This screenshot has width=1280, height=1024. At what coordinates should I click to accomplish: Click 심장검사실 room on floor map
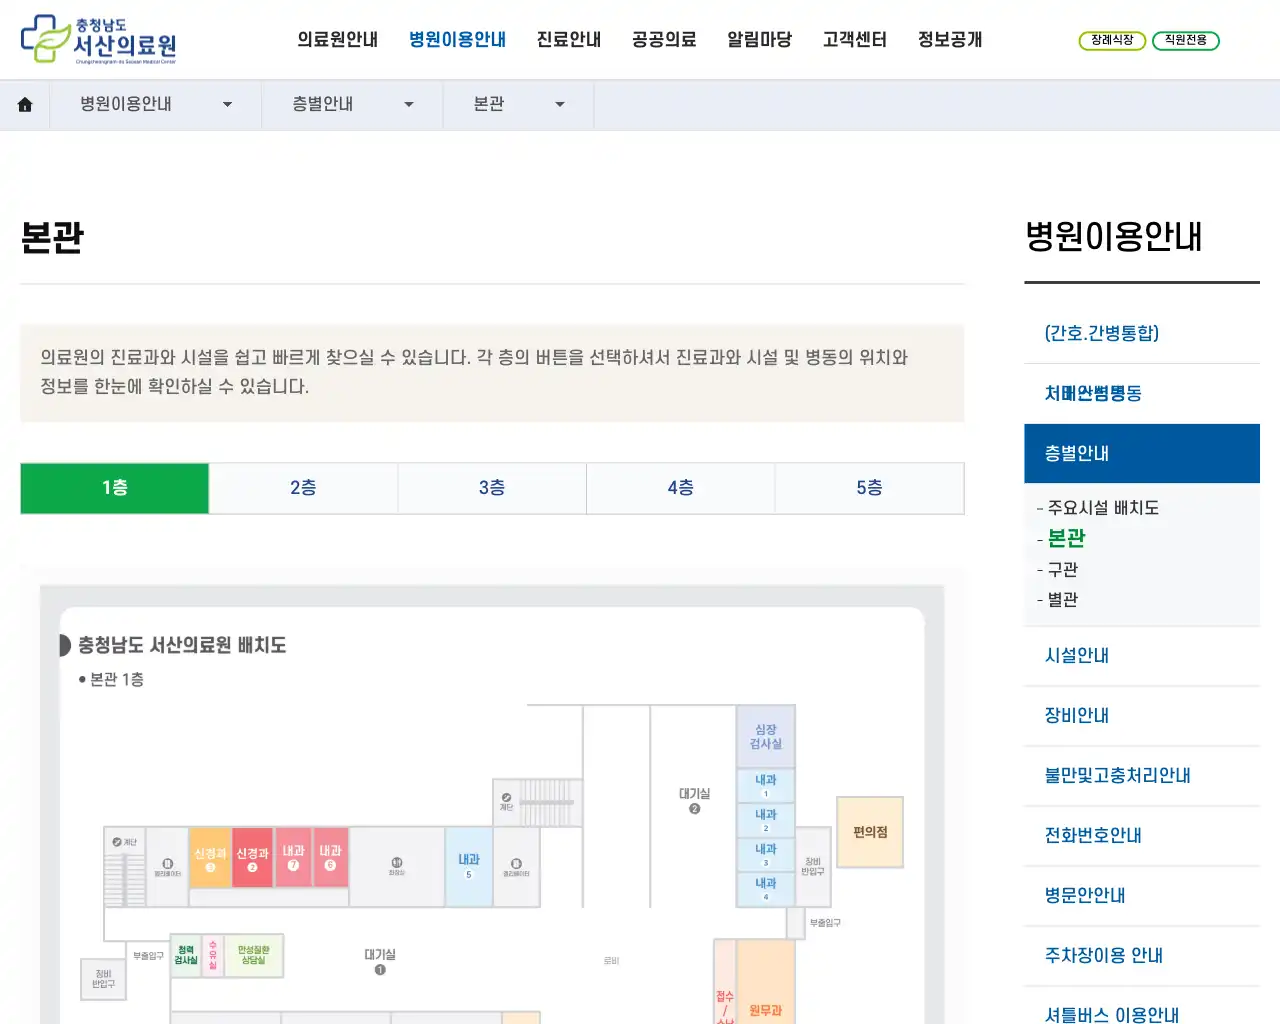[x=766, y=737]
